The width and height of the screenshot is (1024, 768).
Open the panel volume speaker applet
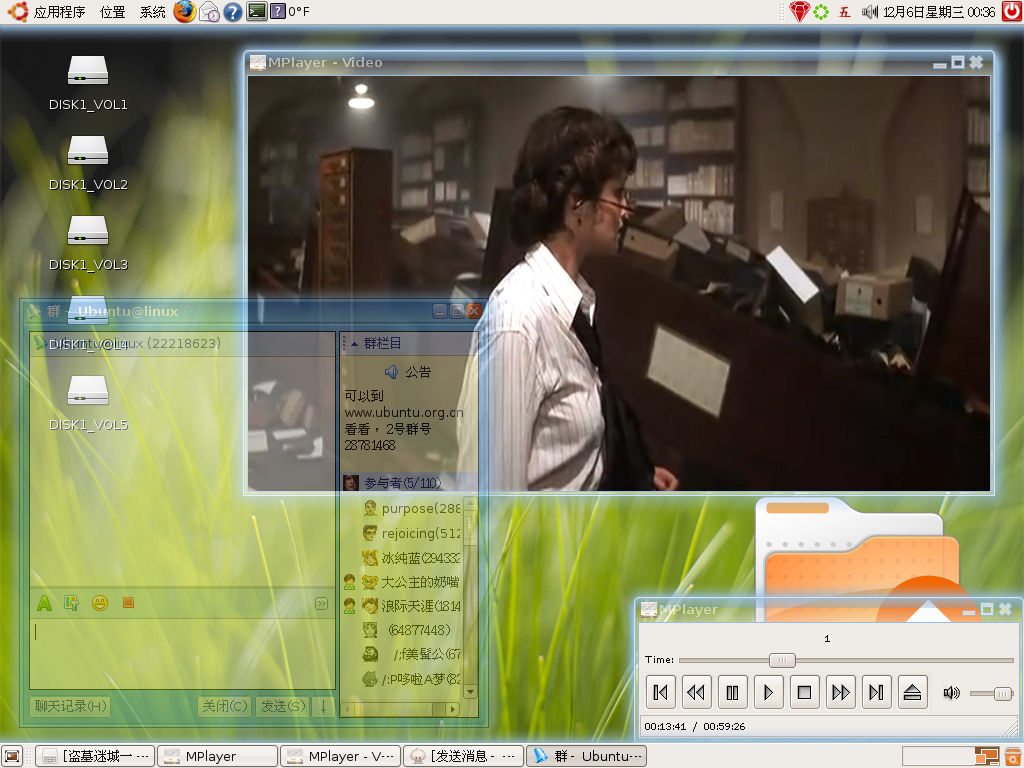[869, 12]
